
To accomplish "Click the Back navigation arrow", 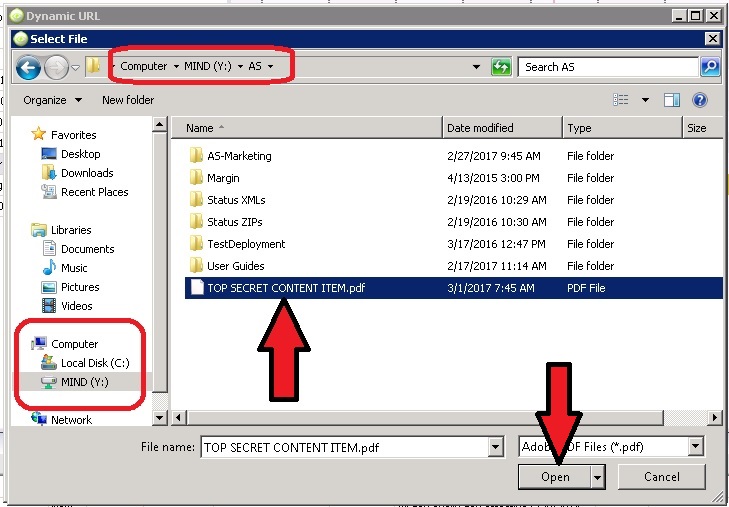I will tap(28, 68).
